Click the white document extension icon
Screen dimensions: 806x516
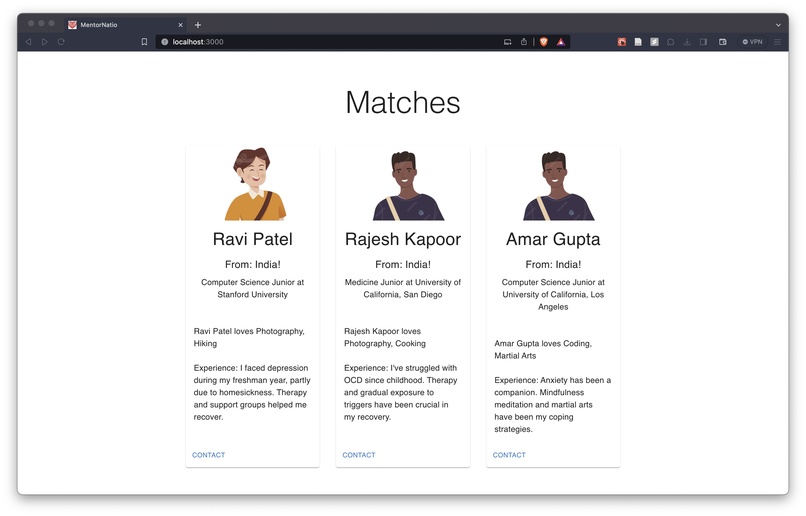638,42
